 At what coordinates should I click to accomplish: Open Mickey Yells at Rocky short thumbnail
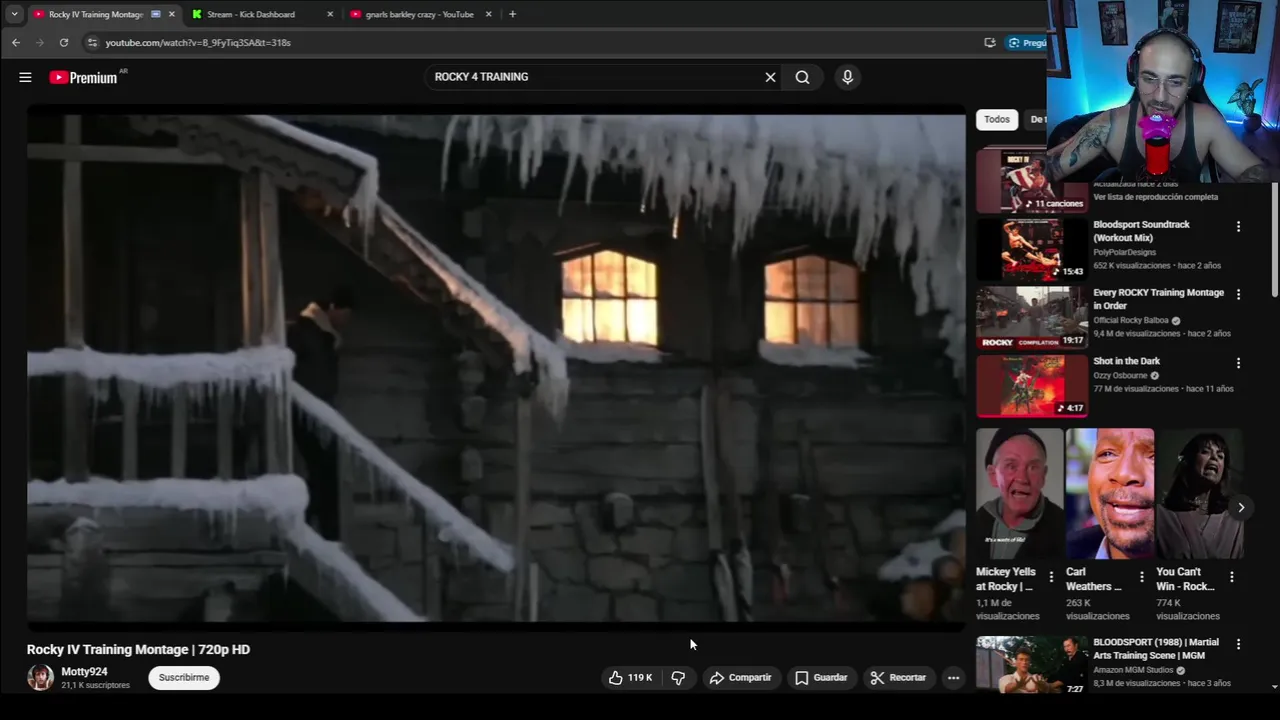(x=1019, y=493)
